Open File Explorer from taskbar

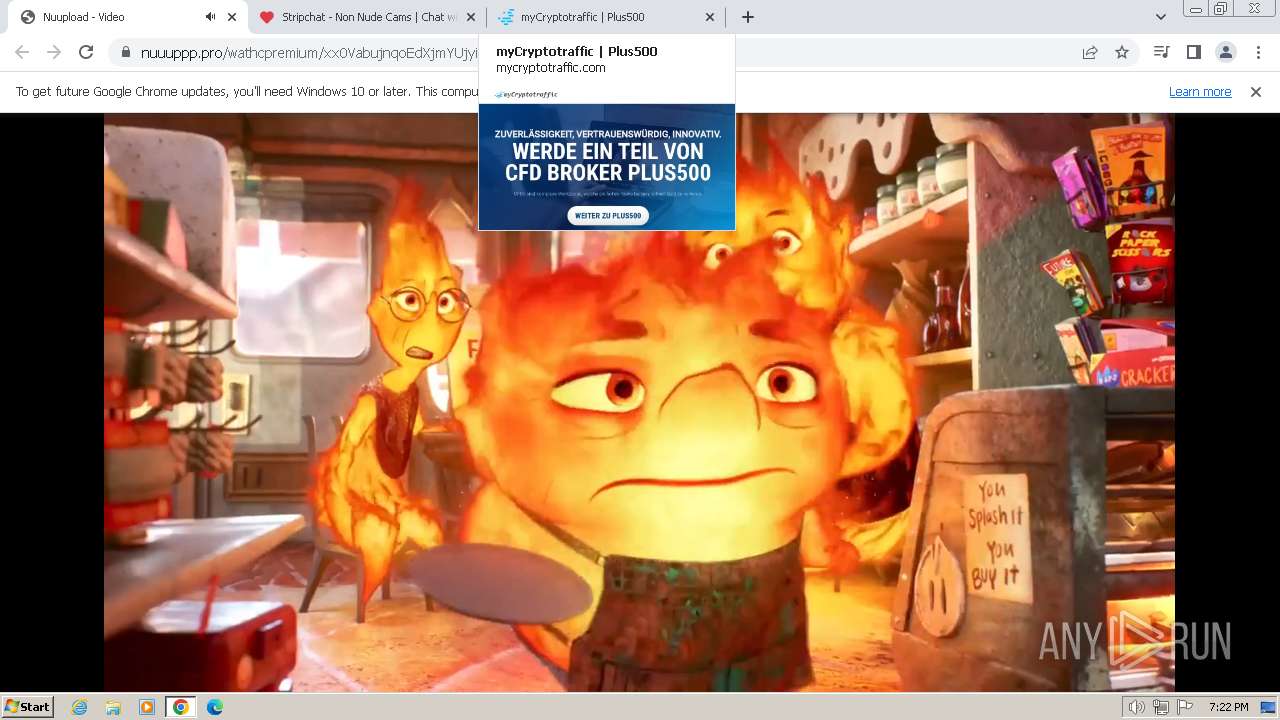point(113,707)
